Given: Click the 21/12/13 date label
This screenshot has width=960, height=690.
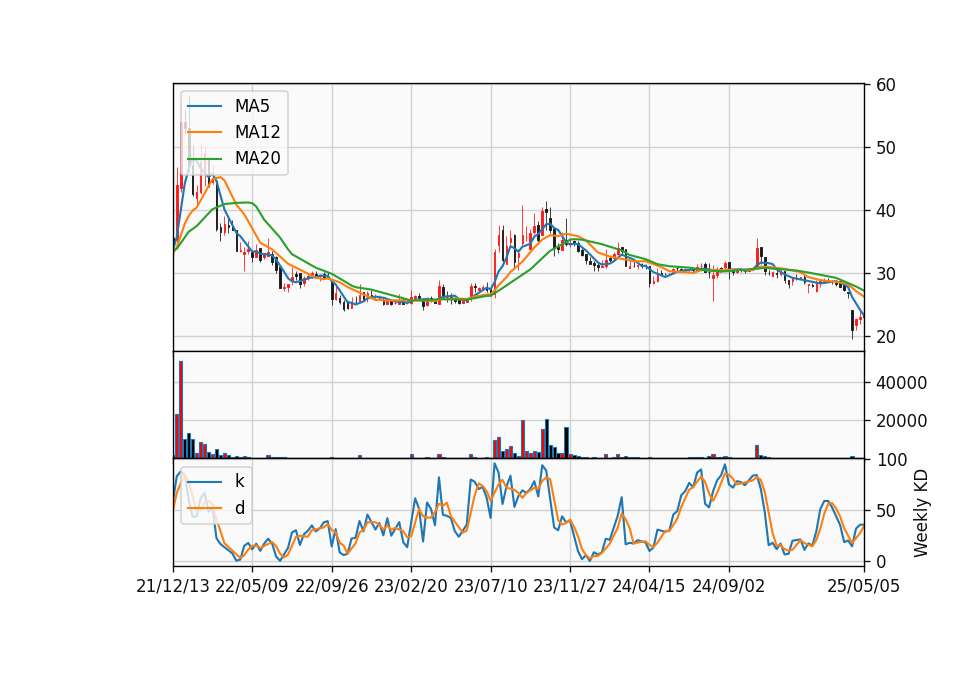Looking at the screenshot, I should (173, 586).
